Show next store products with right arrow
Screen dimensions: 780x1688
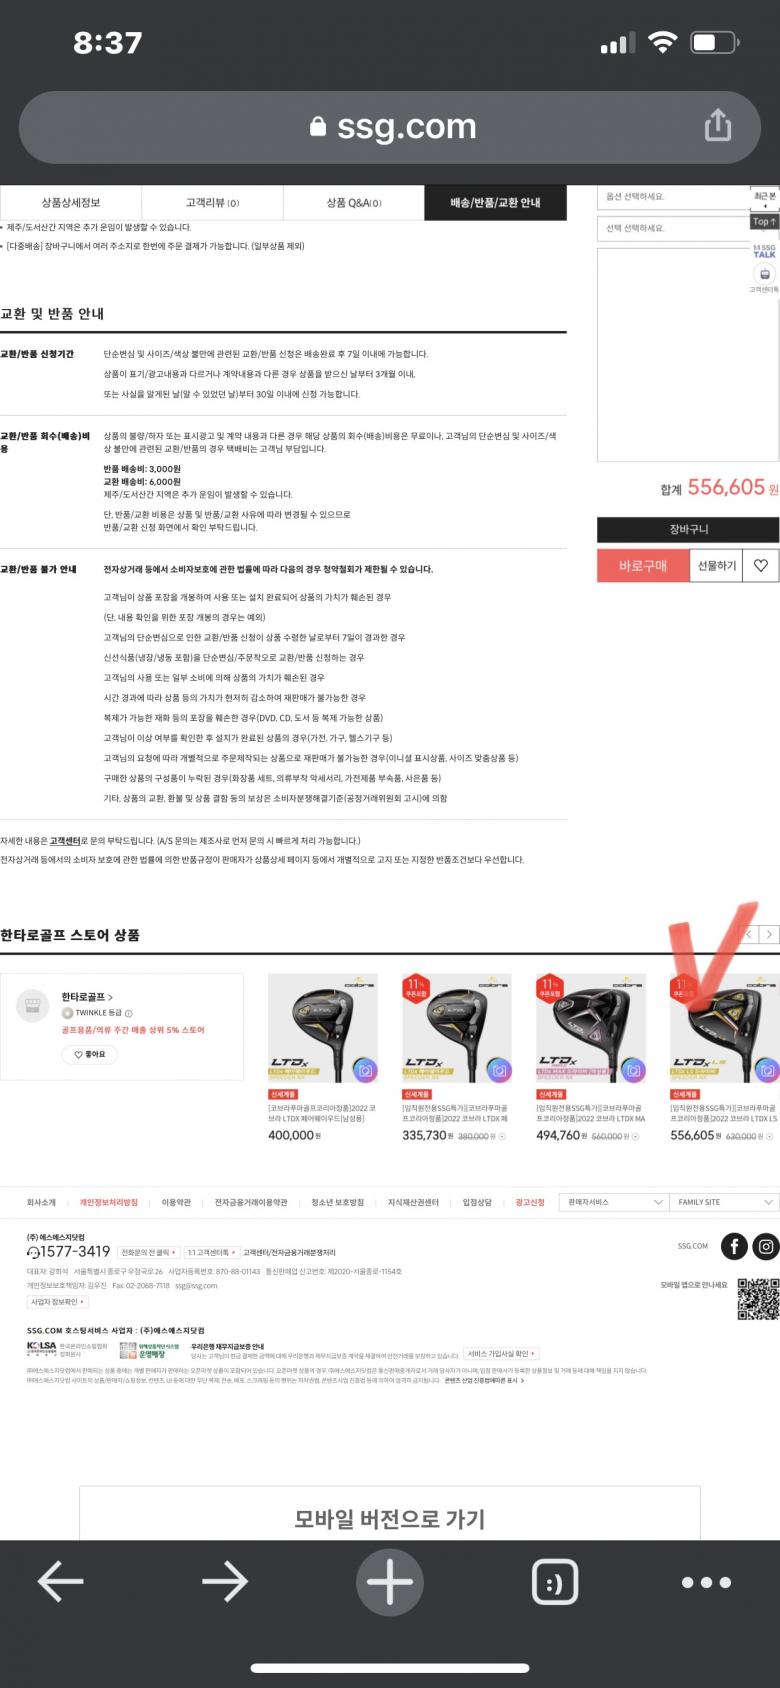click(x=768, y=934)
